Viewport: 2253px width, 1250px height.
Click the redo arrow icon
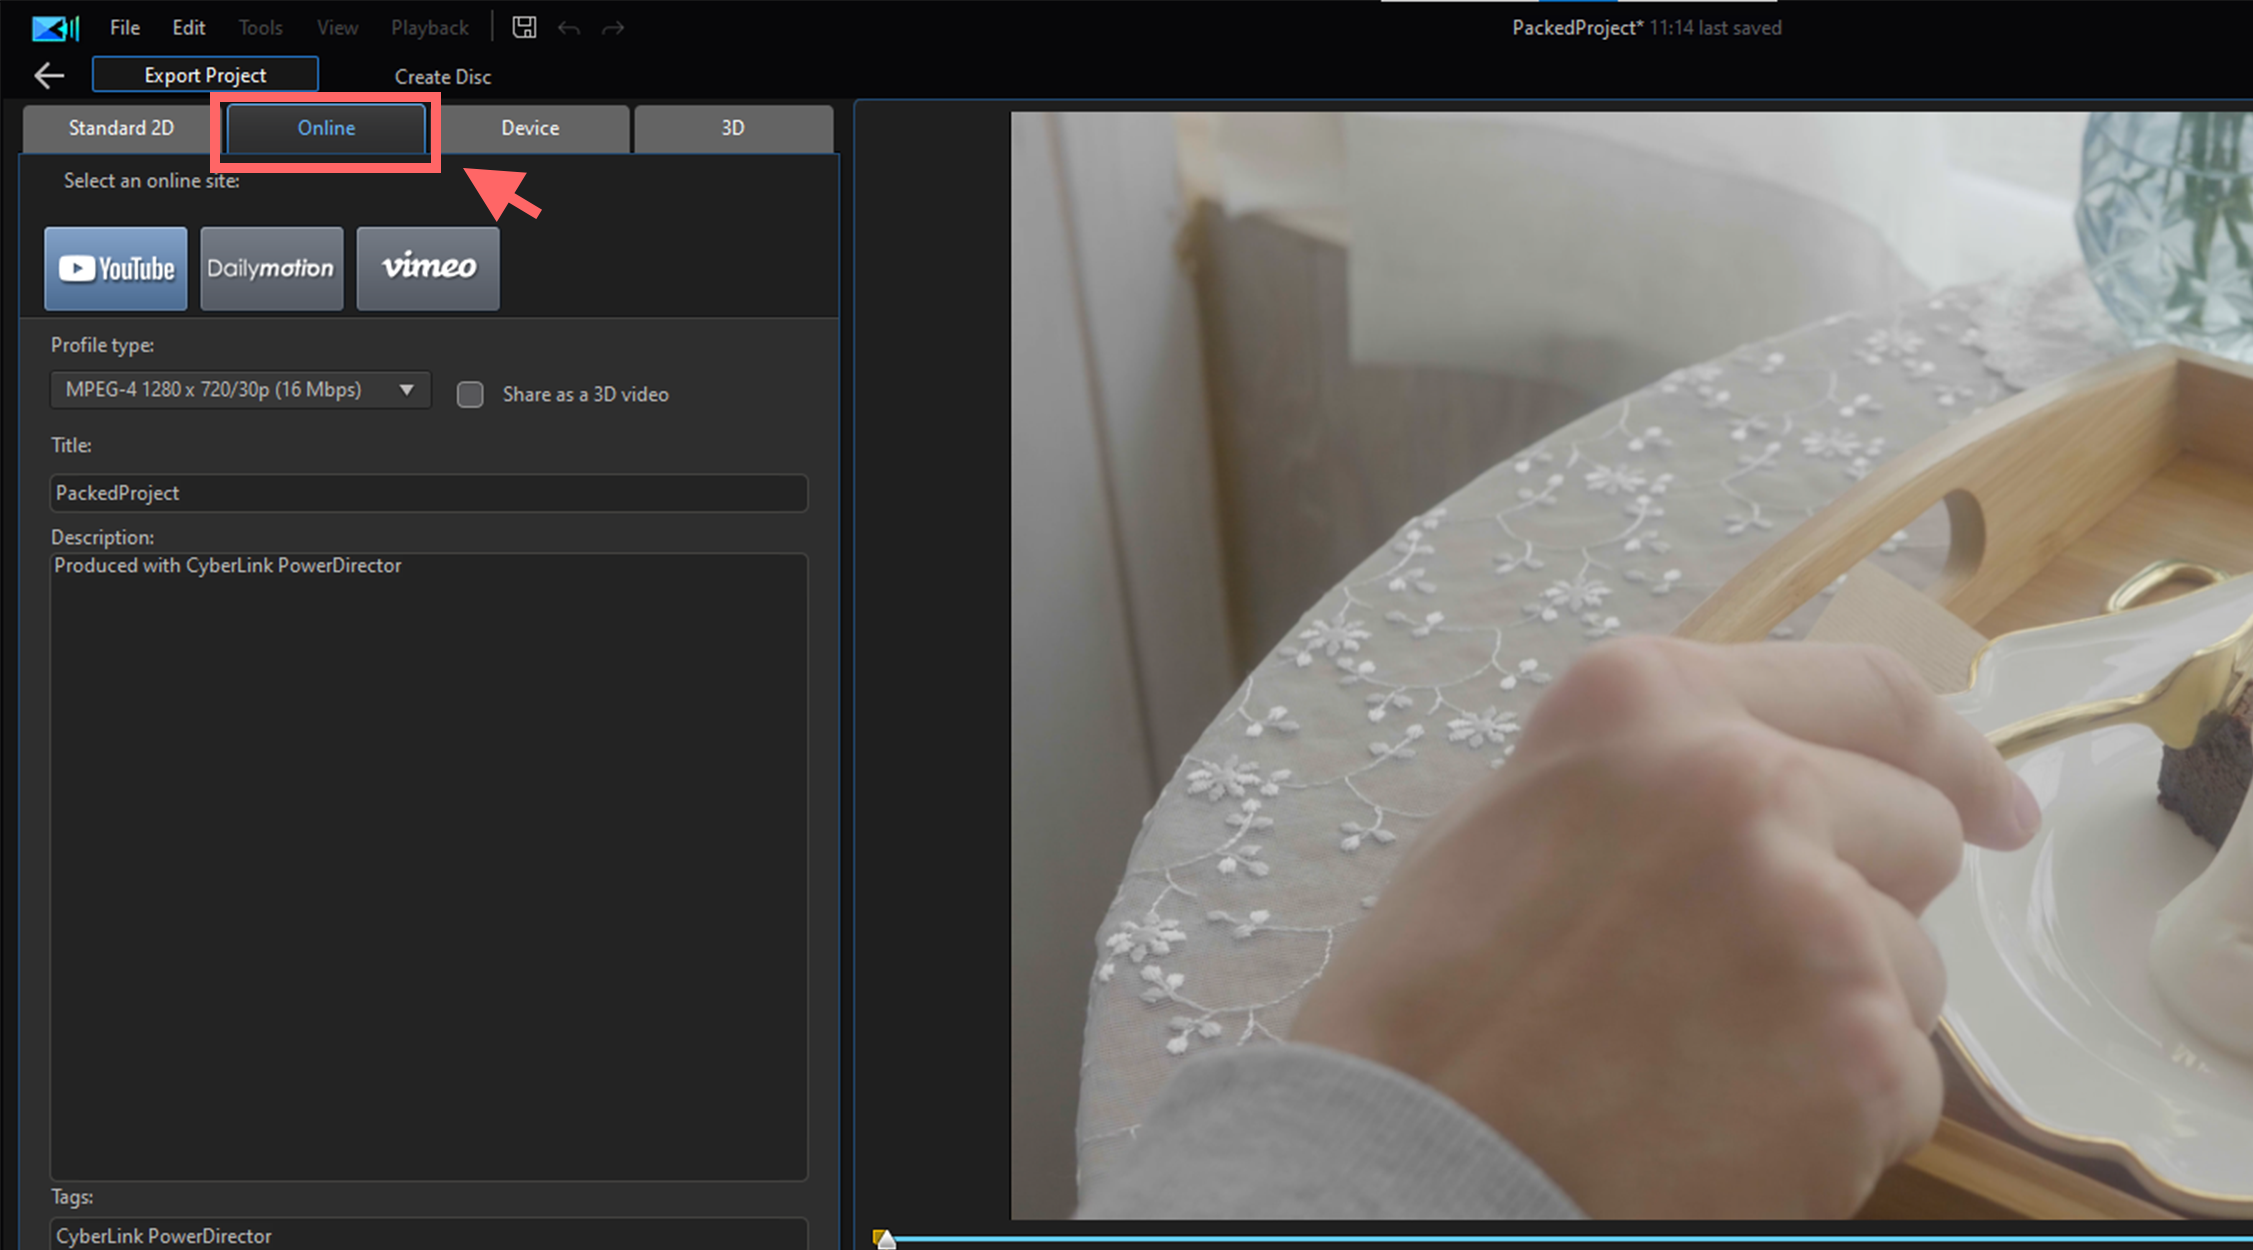point(613,28)
